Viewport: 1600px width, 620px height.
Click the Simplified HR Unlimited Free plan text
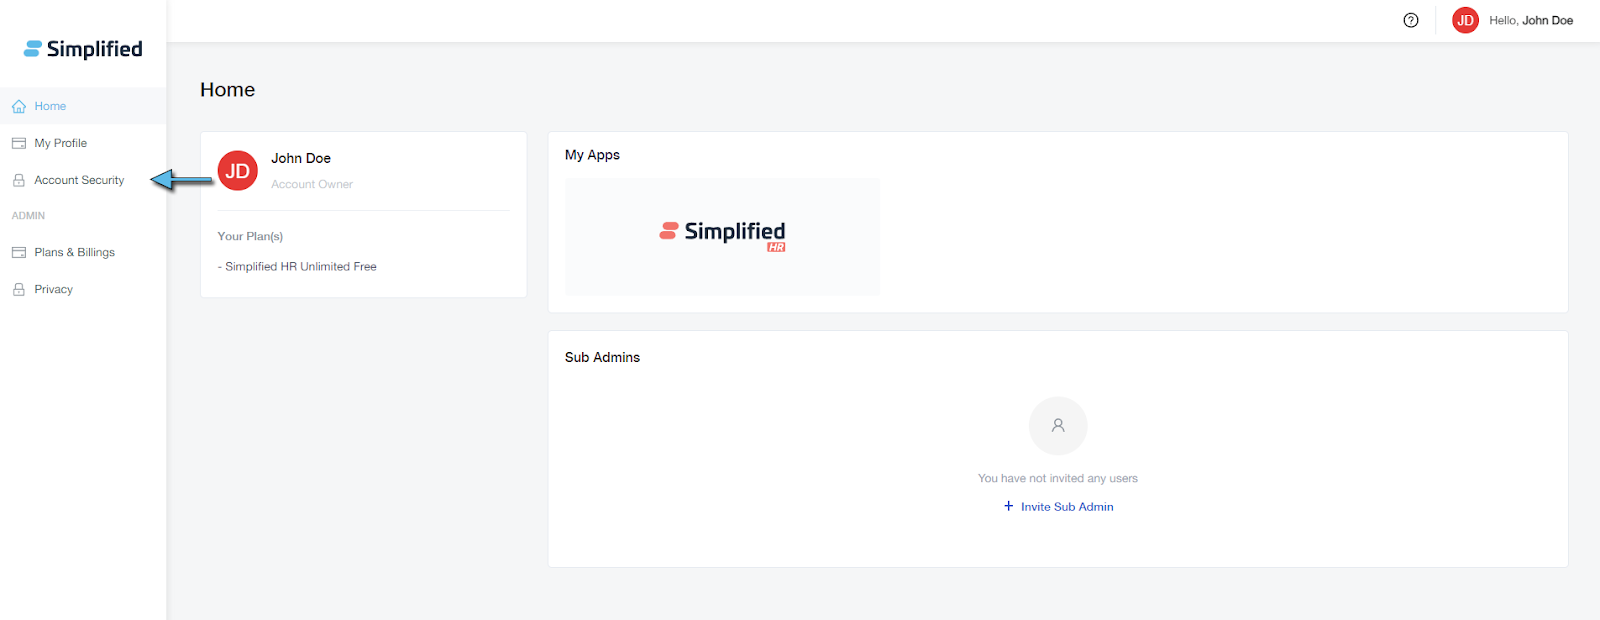[300, 267]
